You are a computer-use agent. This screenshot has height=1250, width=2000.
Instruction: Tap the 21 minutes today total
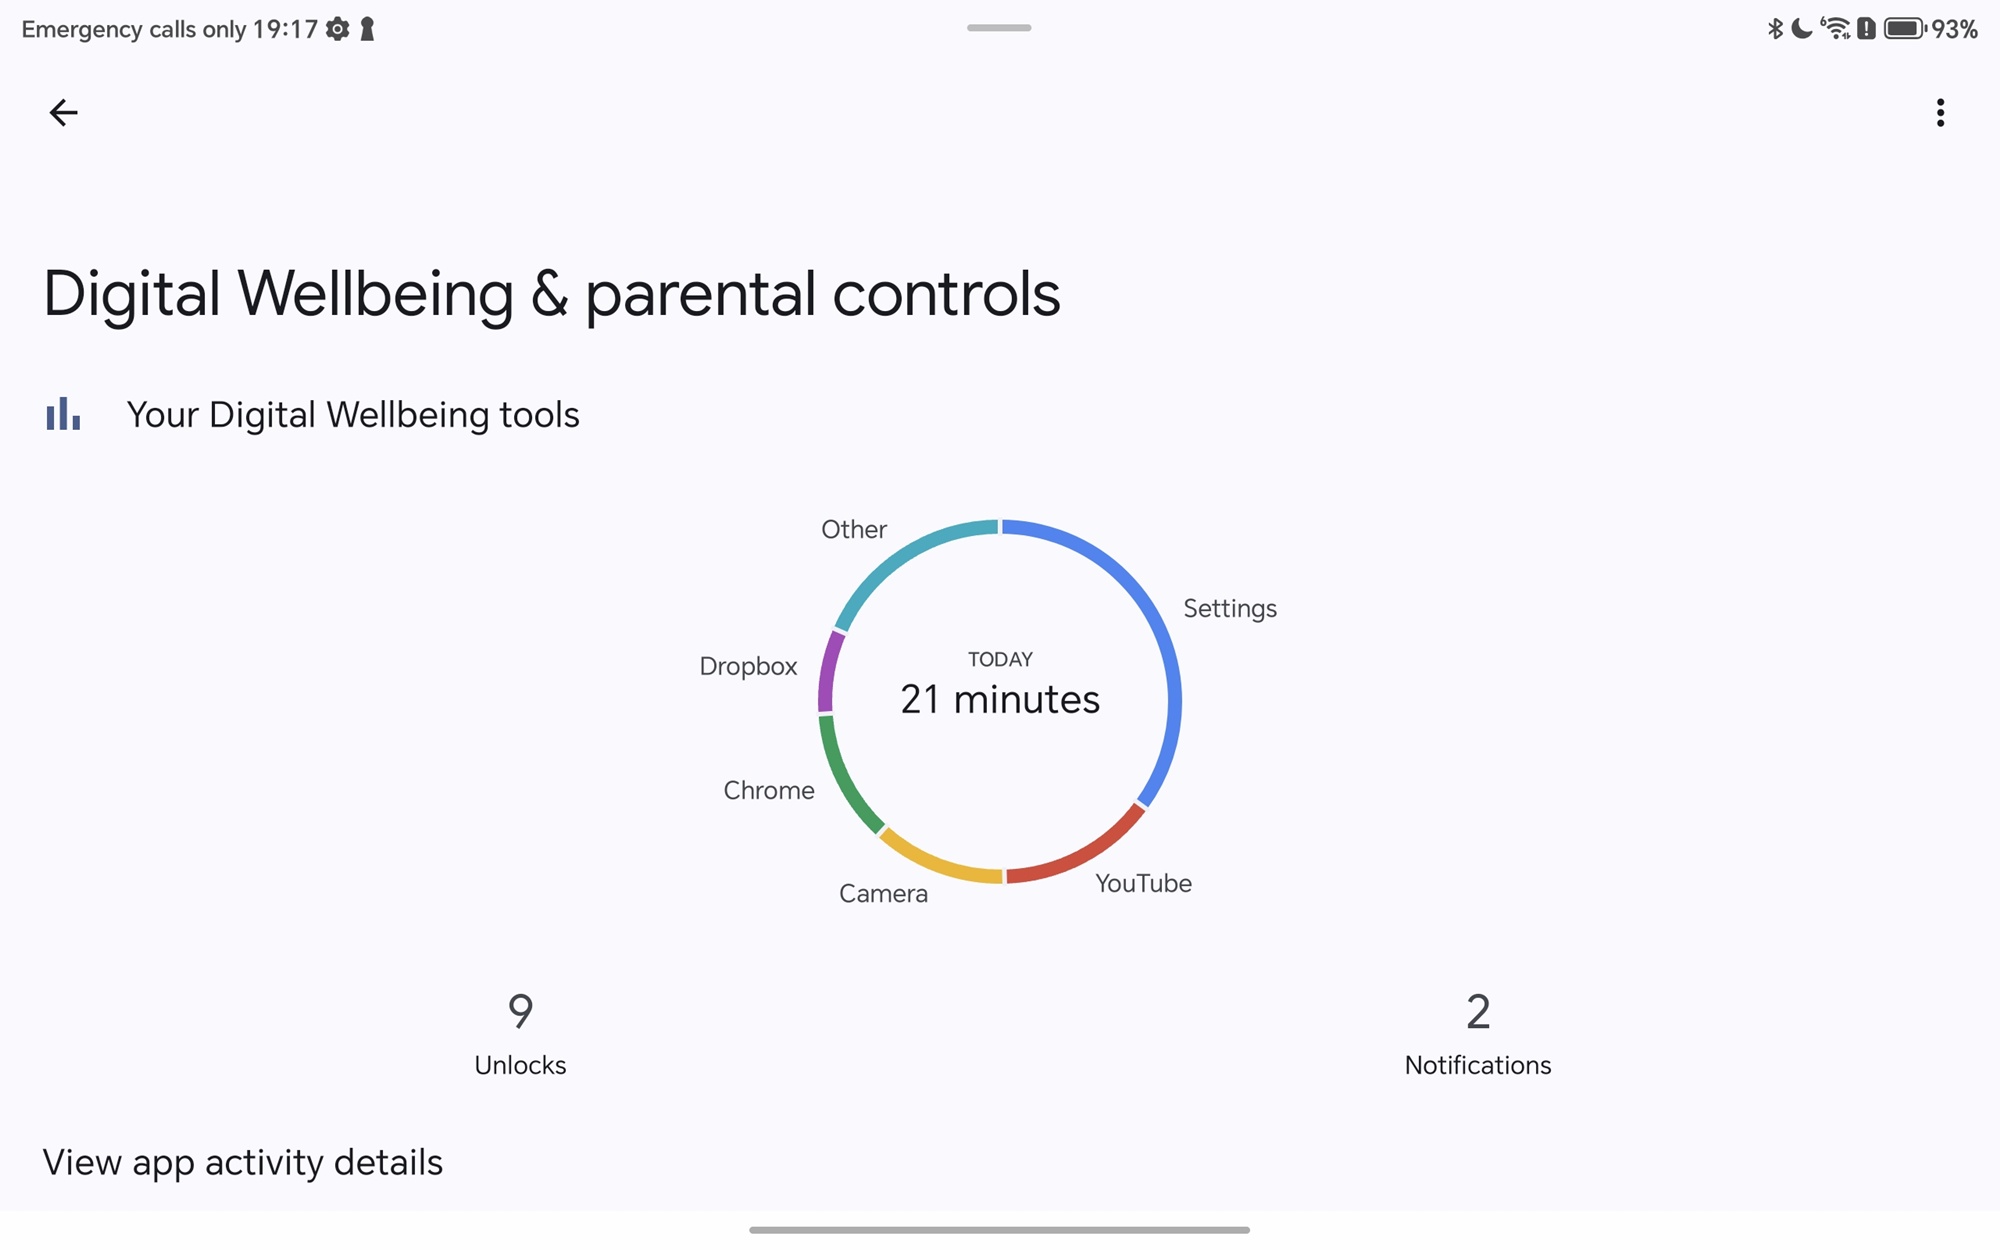point(1000,699)
